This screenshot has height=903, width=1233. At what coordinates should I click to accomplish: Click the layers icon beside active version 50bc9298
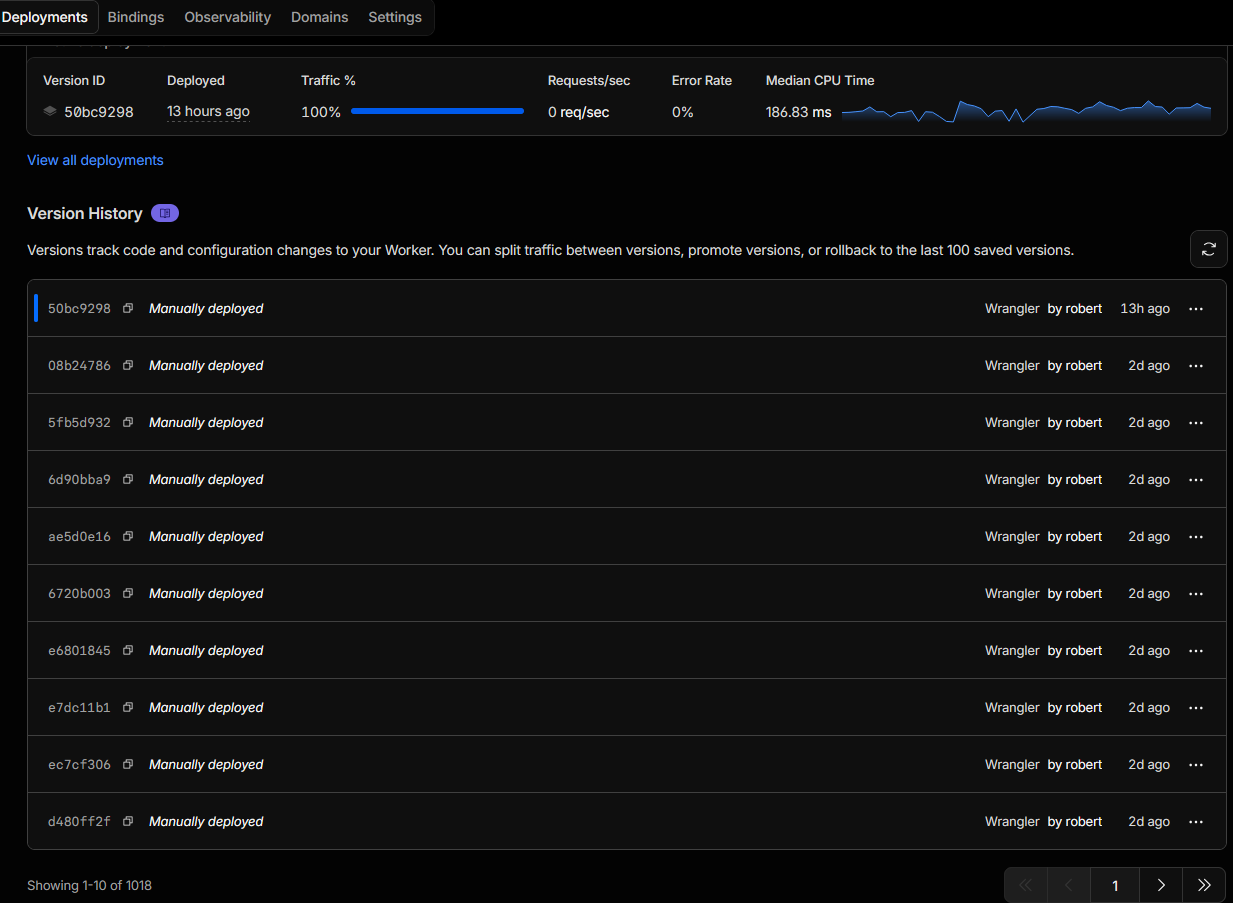coord(50,112)
